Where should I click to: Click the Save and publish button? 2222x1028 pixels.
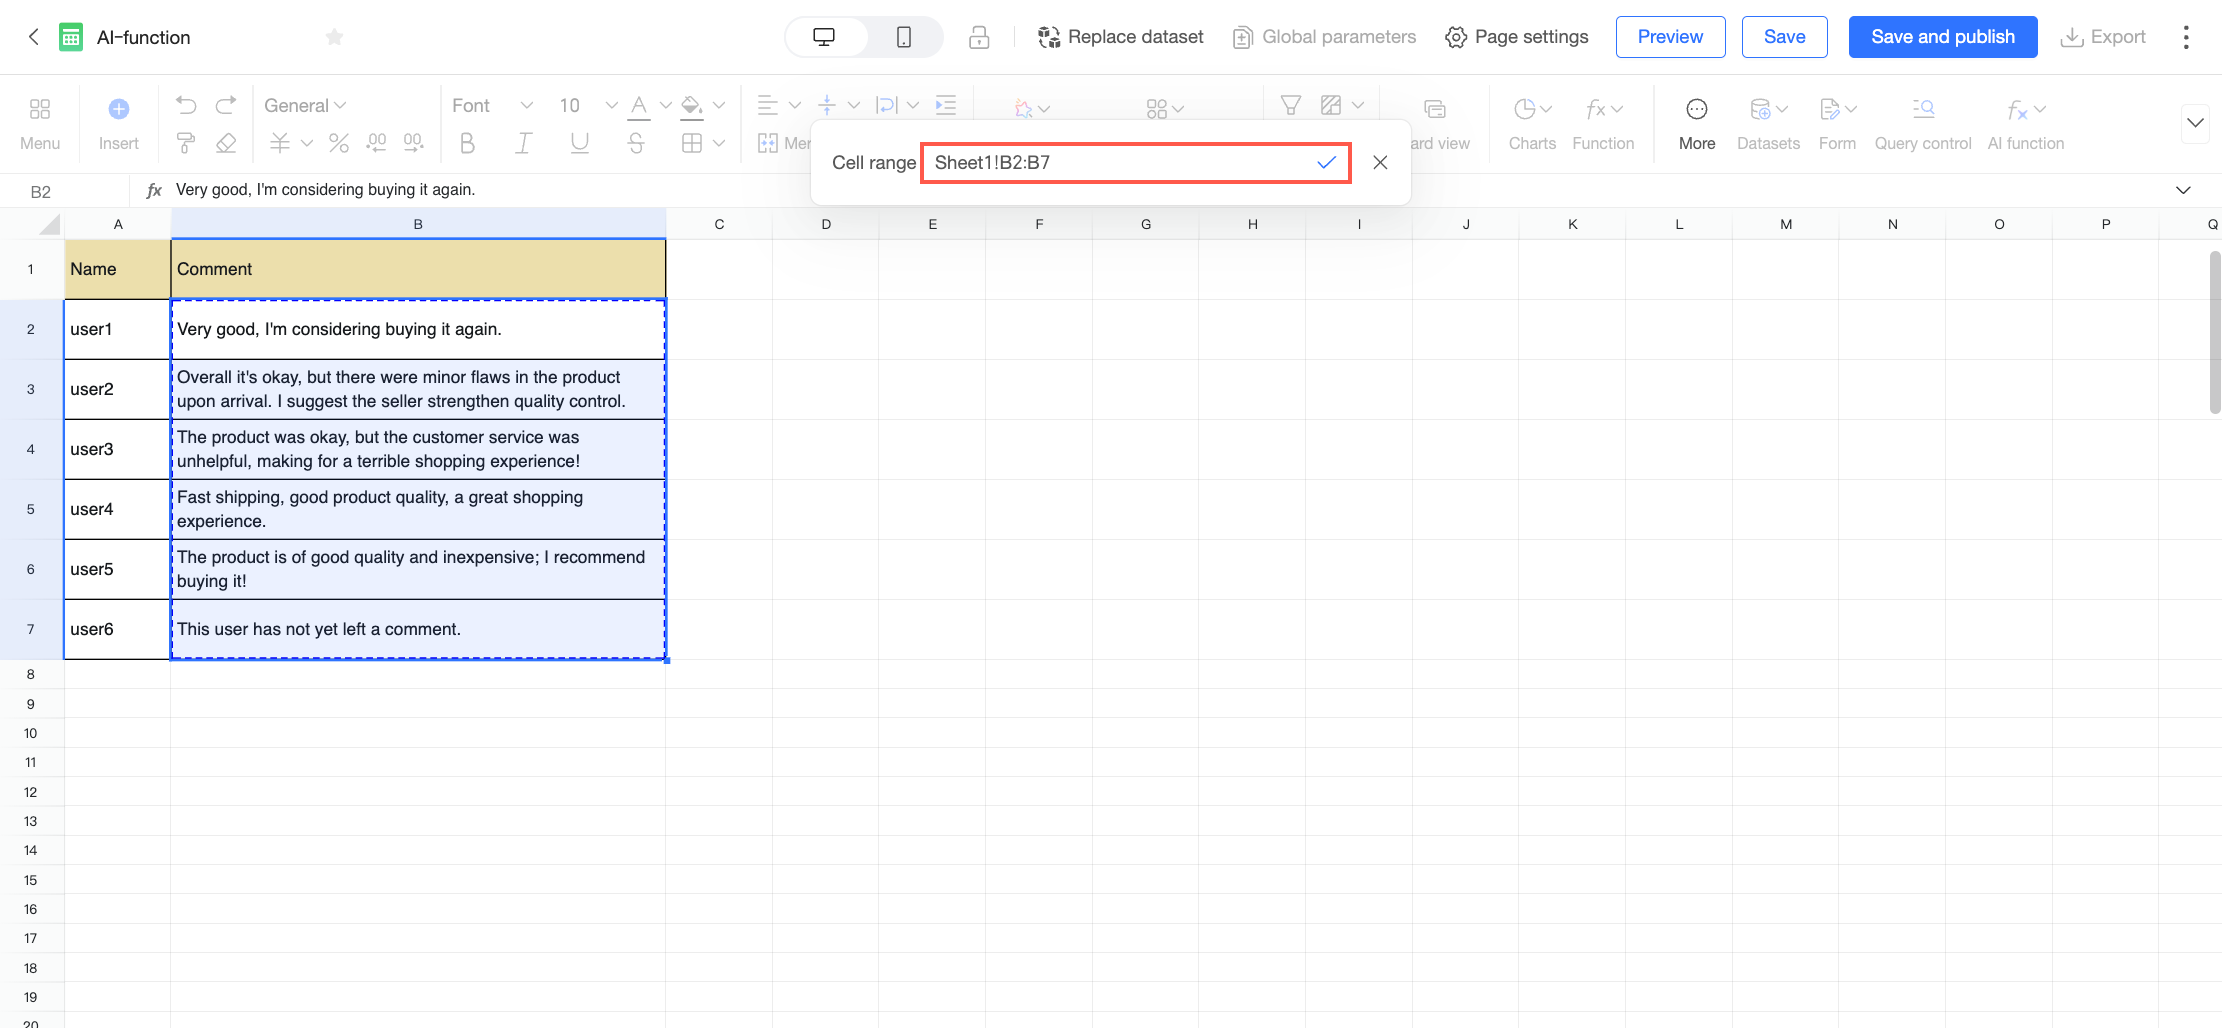pos(1942,37)
